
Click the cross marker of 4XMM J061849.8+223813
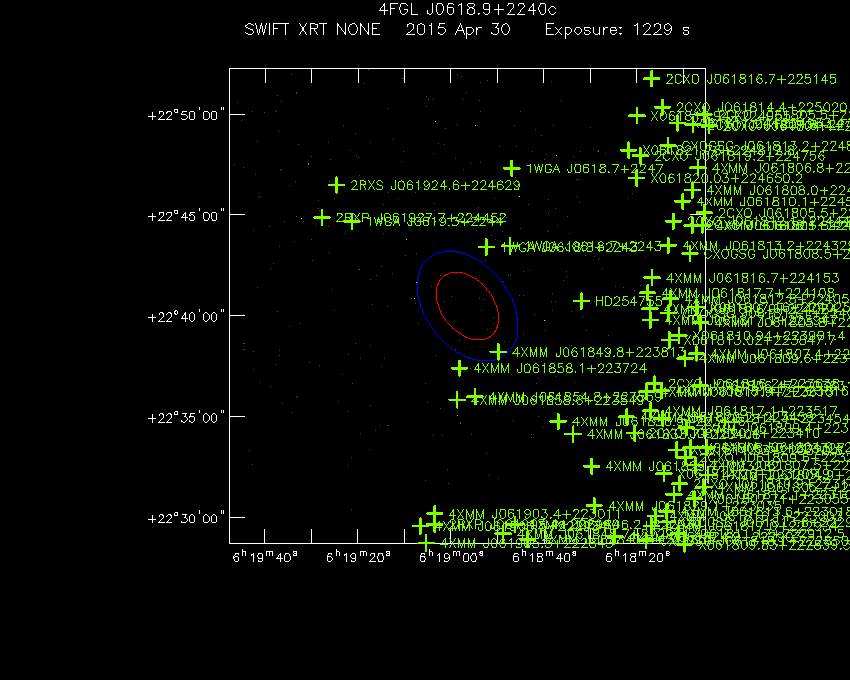point(498,352)
